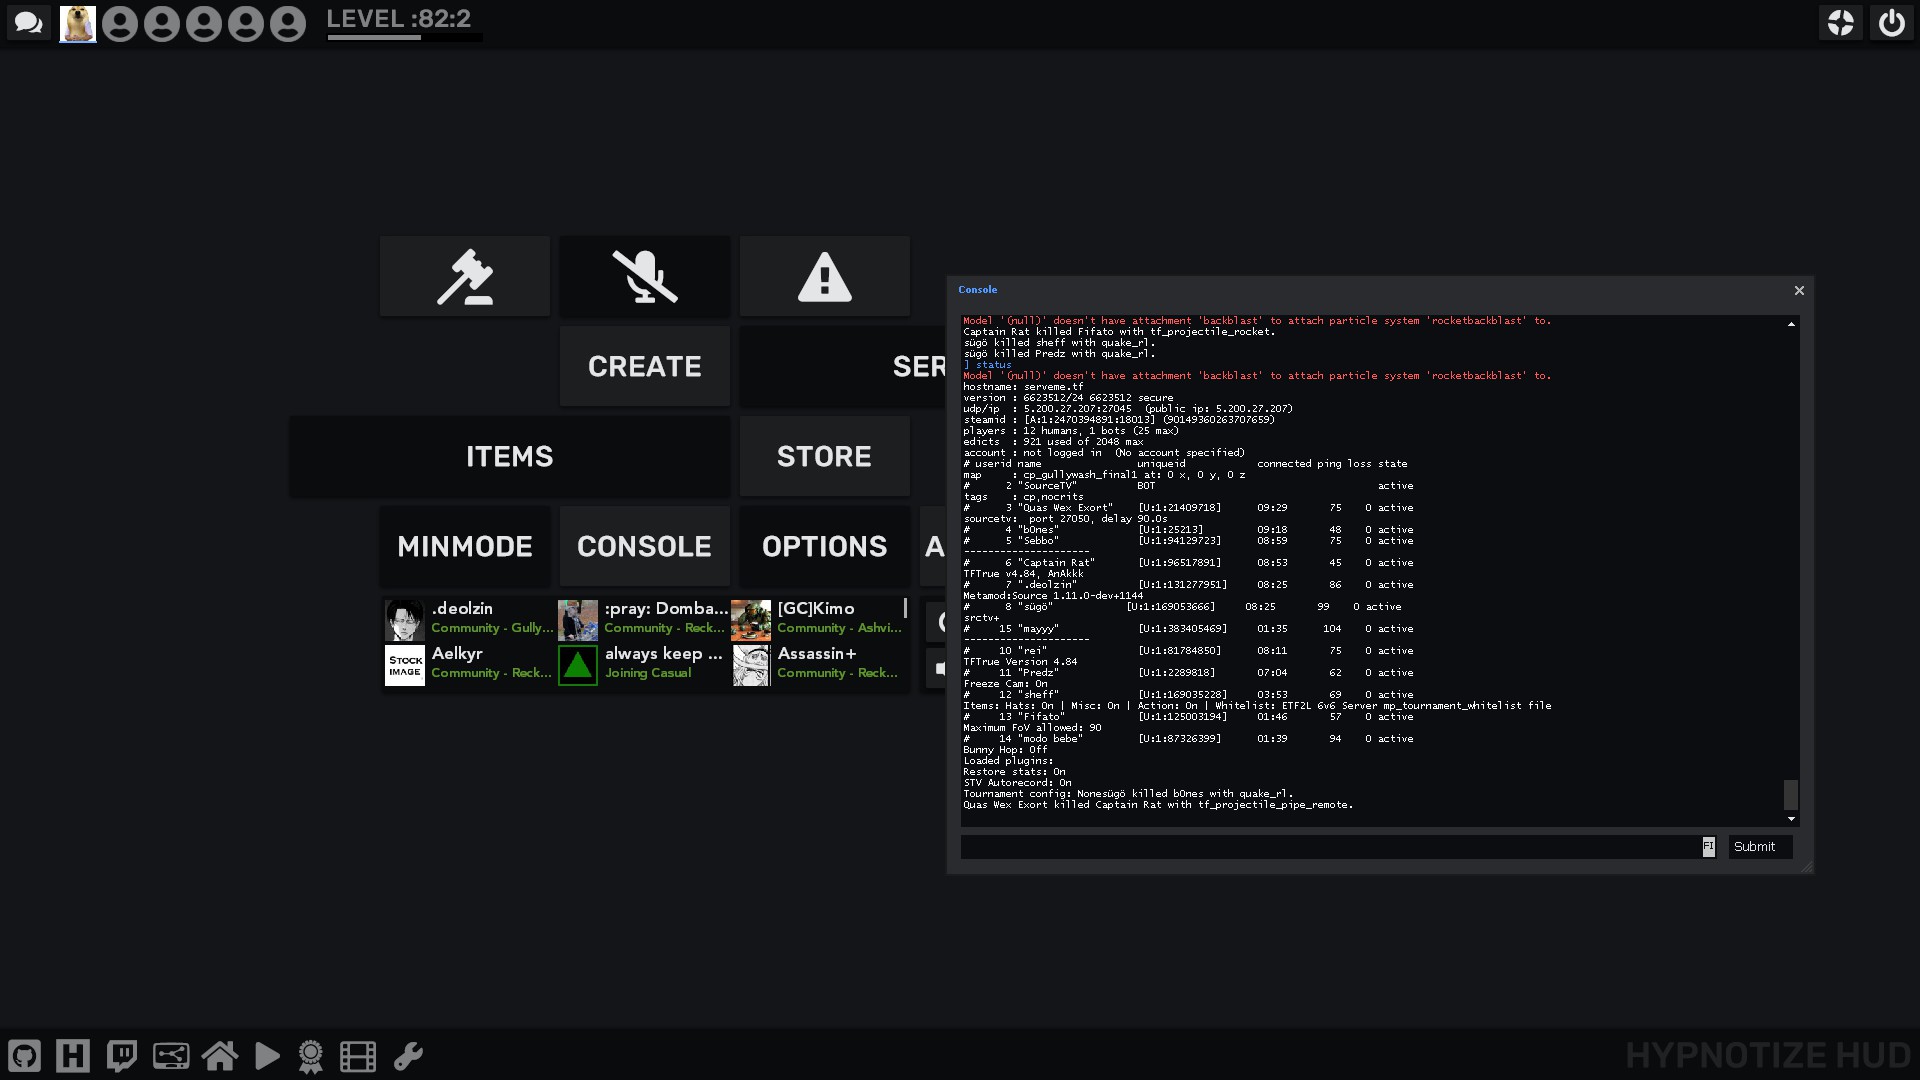Image resolution: width=1920 pixels, height=1080 pixels.
Task: Click the huds.tf H icon
Action: pyautogui.click(x=73, y=1056)
